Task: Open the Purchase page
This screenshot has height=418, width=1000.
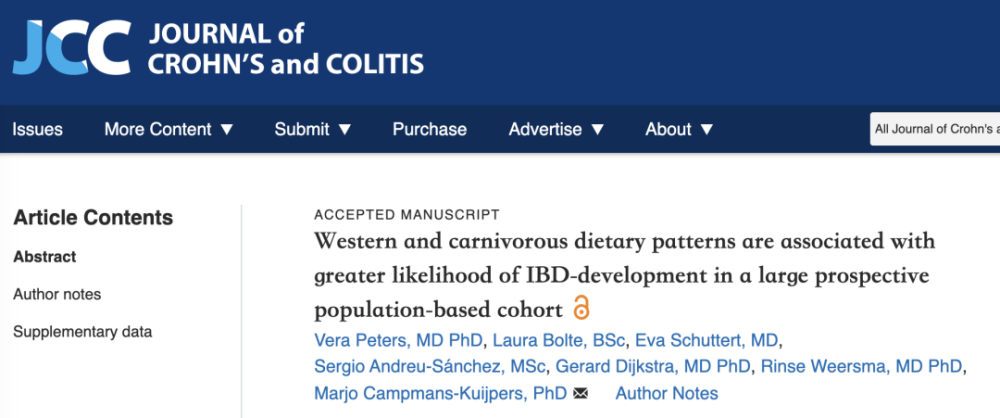Action: click(429, 129)
